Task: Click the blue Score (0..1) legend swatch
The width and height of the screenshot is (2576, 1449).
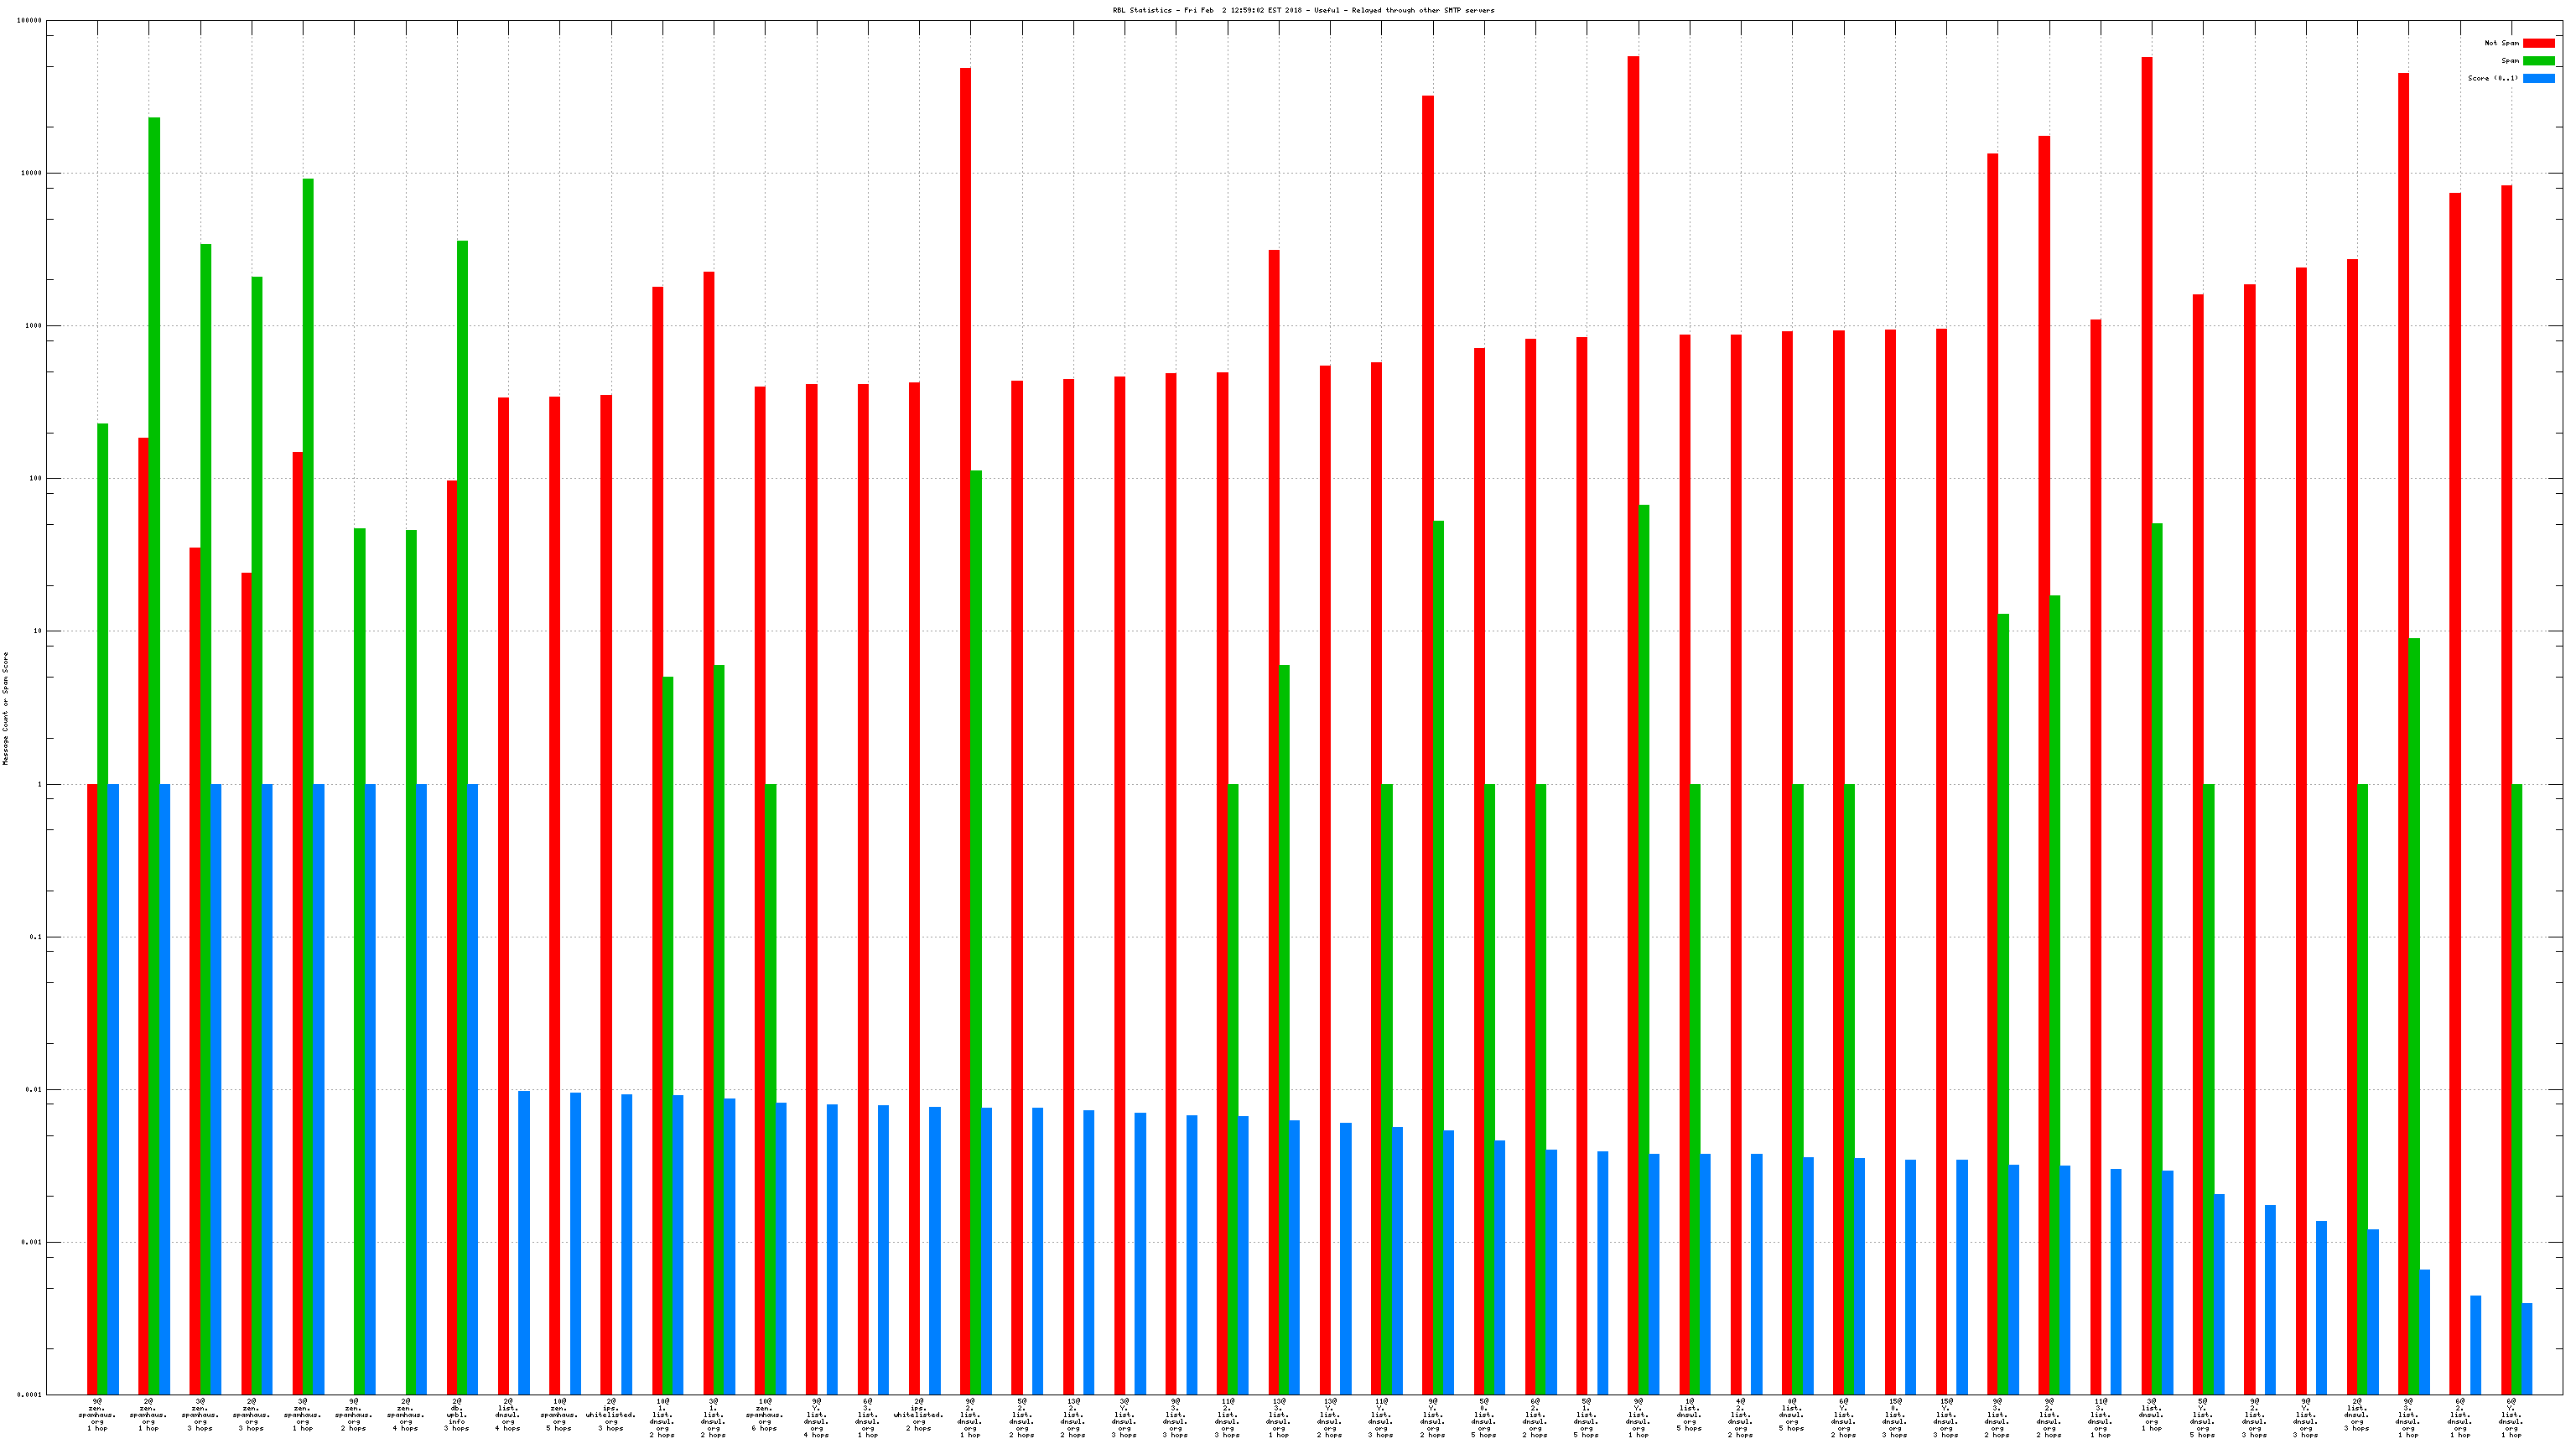Action: pyautogui.click(x=2538, y=78)
